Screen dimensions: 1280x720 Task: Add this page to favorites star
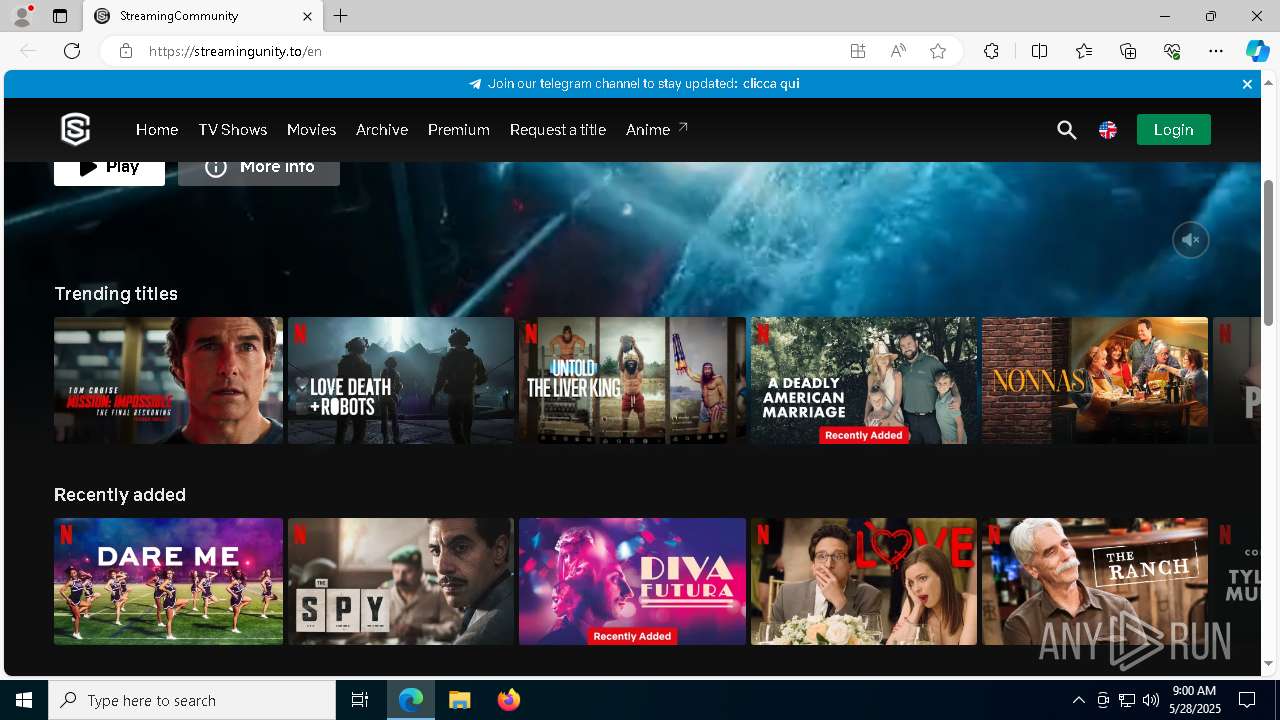coord(938,51)
